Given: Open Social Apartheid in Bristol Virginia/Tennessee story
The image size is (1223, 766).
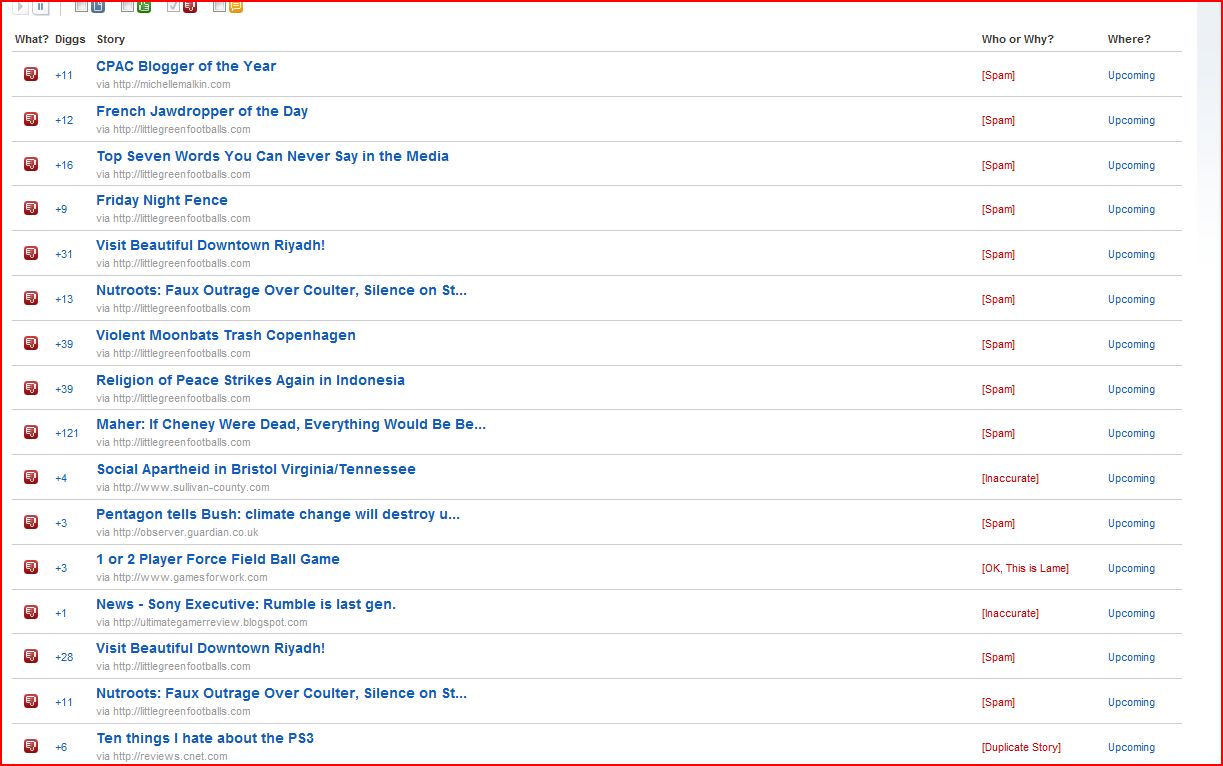Looking at the screenshot, I should [x=256, y=469].
